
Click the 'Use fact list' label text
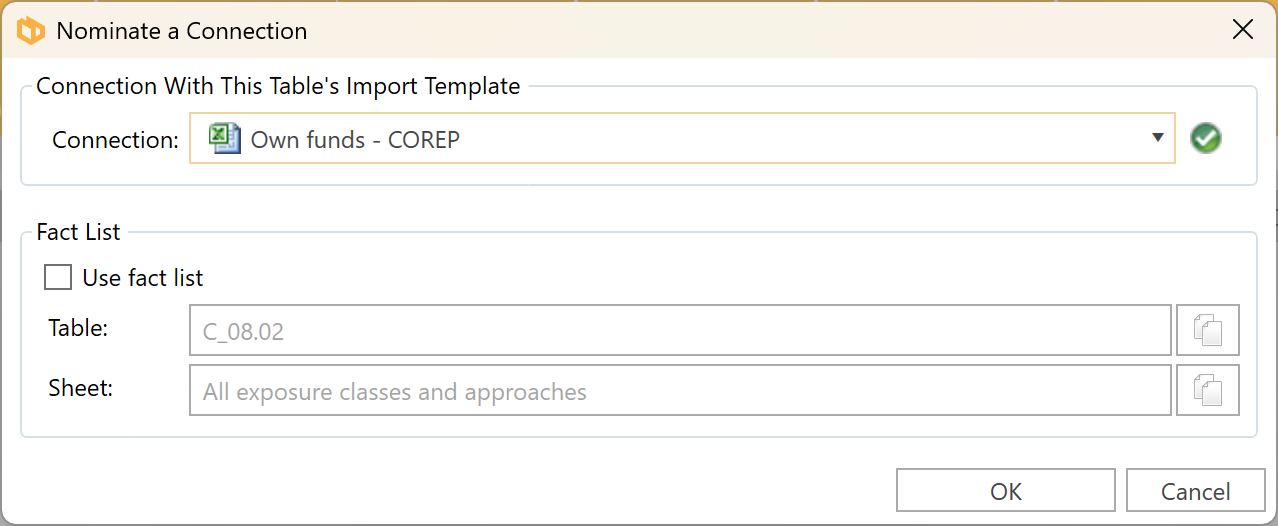click(143, 278)
